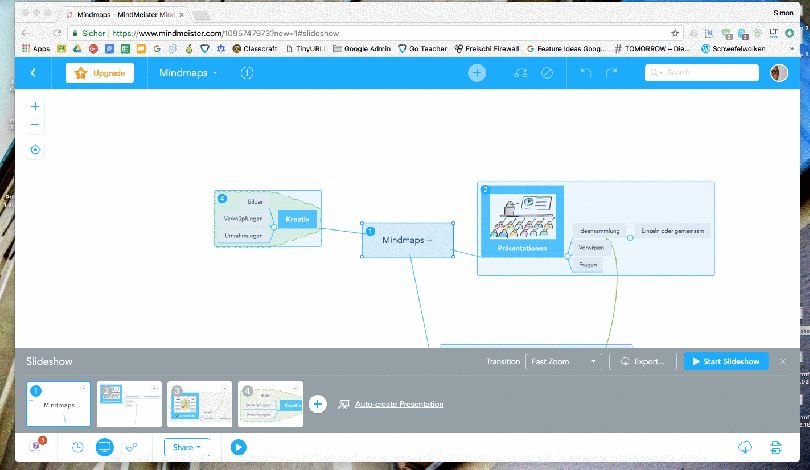
Task: Center the map with the target icon
Action: pos(36,150)
